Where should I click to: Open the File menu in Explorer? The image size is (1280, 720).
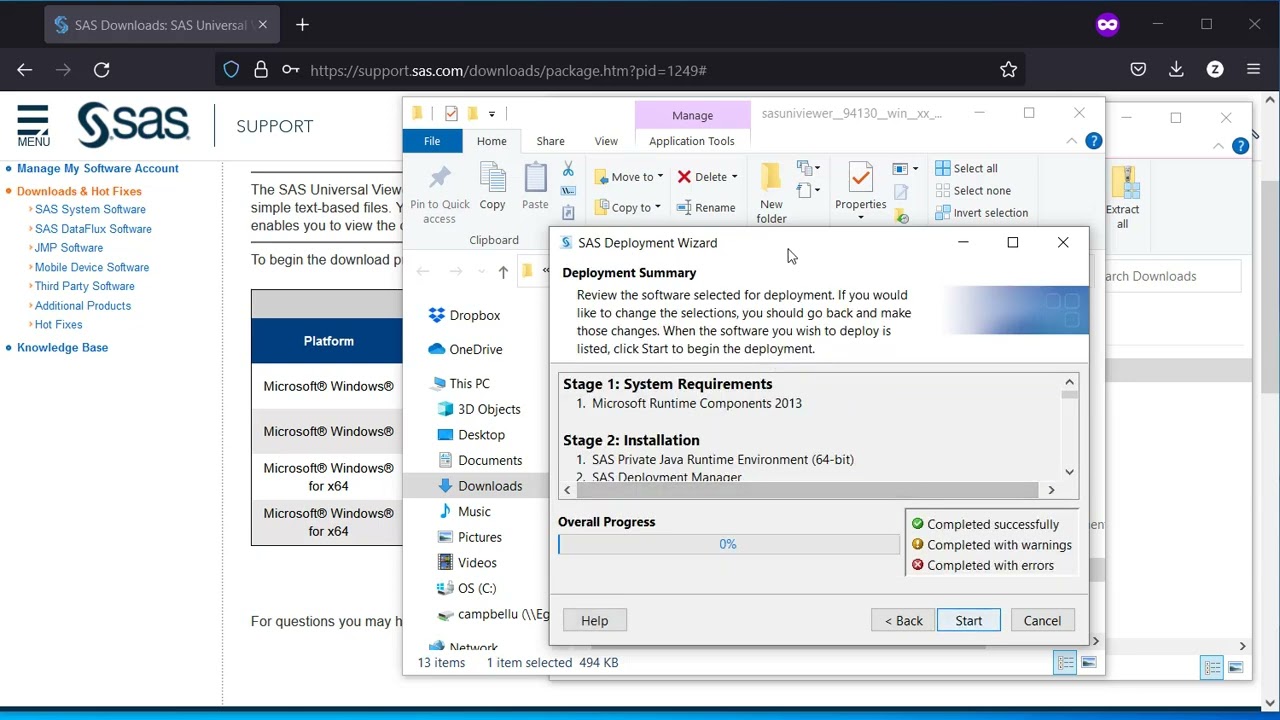[432, 141]
